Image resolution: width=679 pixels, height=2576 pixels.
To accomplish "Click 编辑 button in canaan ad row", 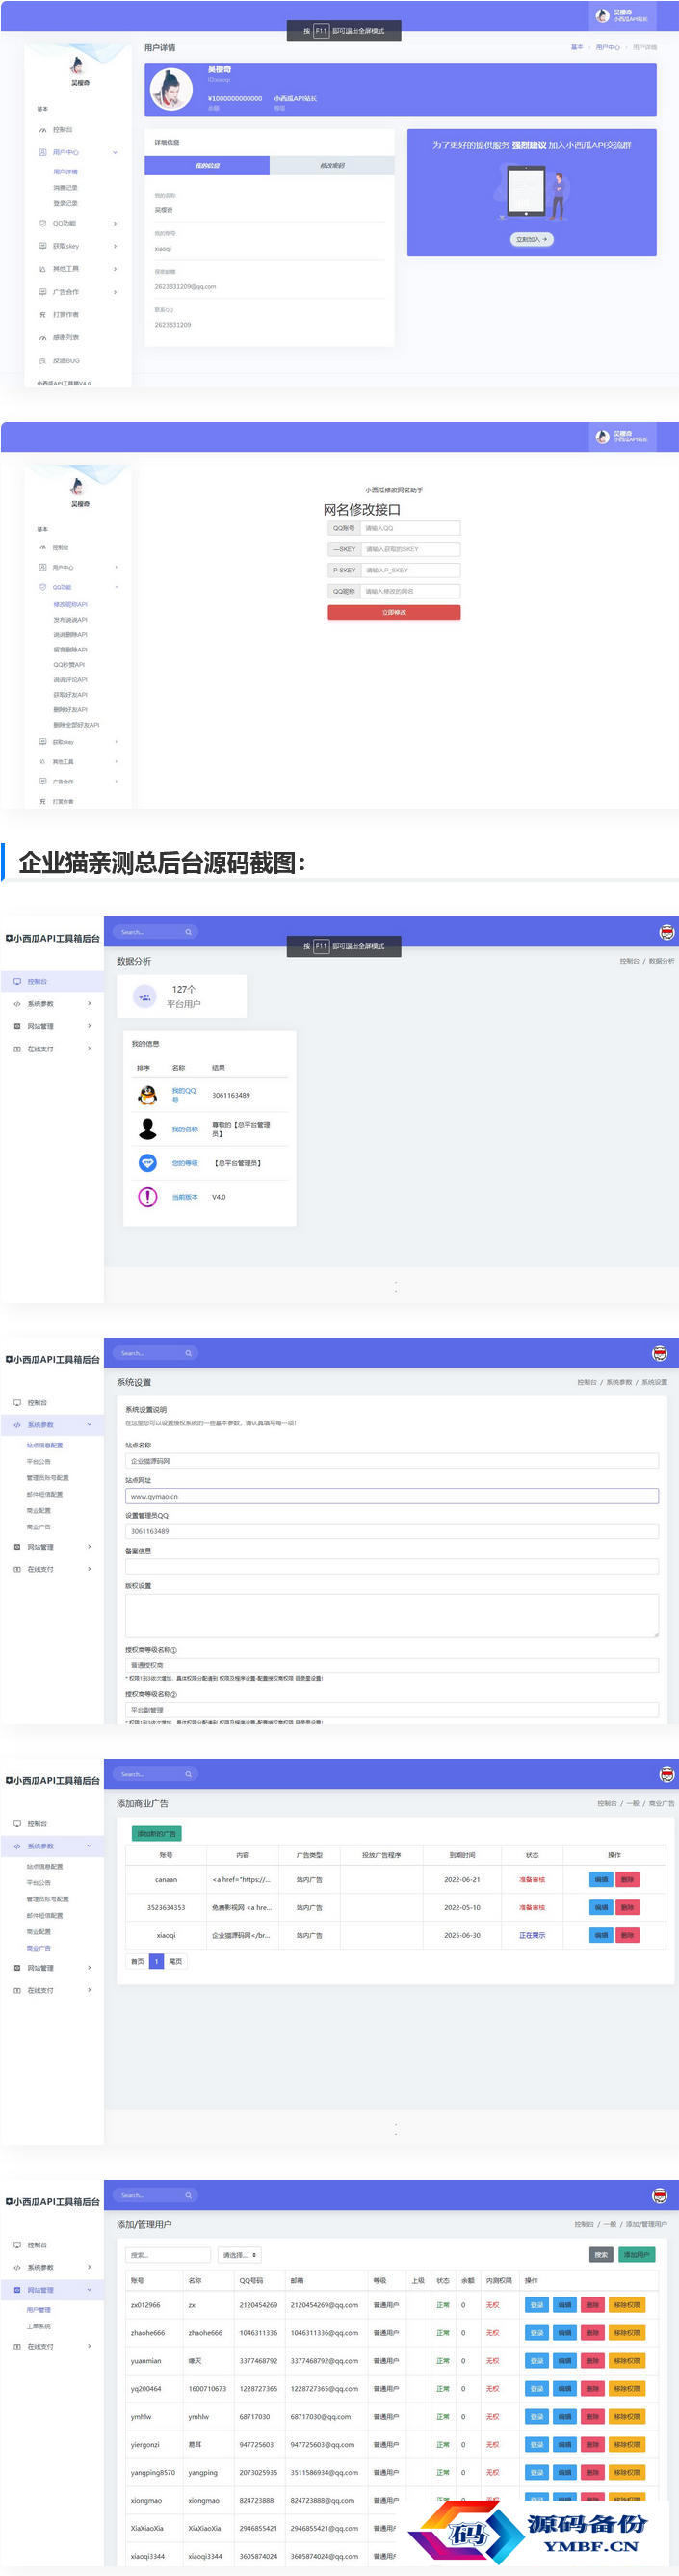I will coord(601,1880).
